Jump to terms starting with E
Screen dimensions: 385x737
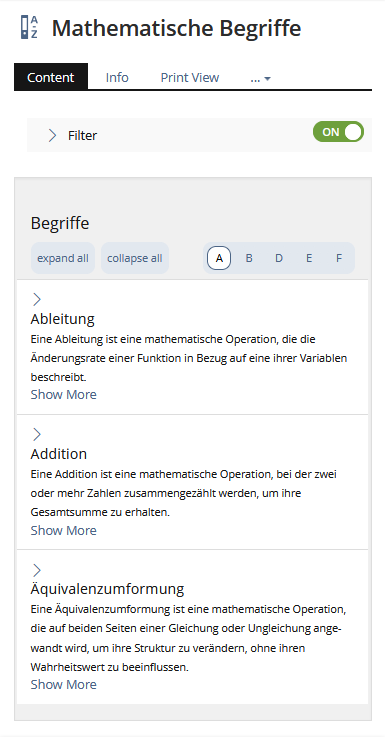309,258
